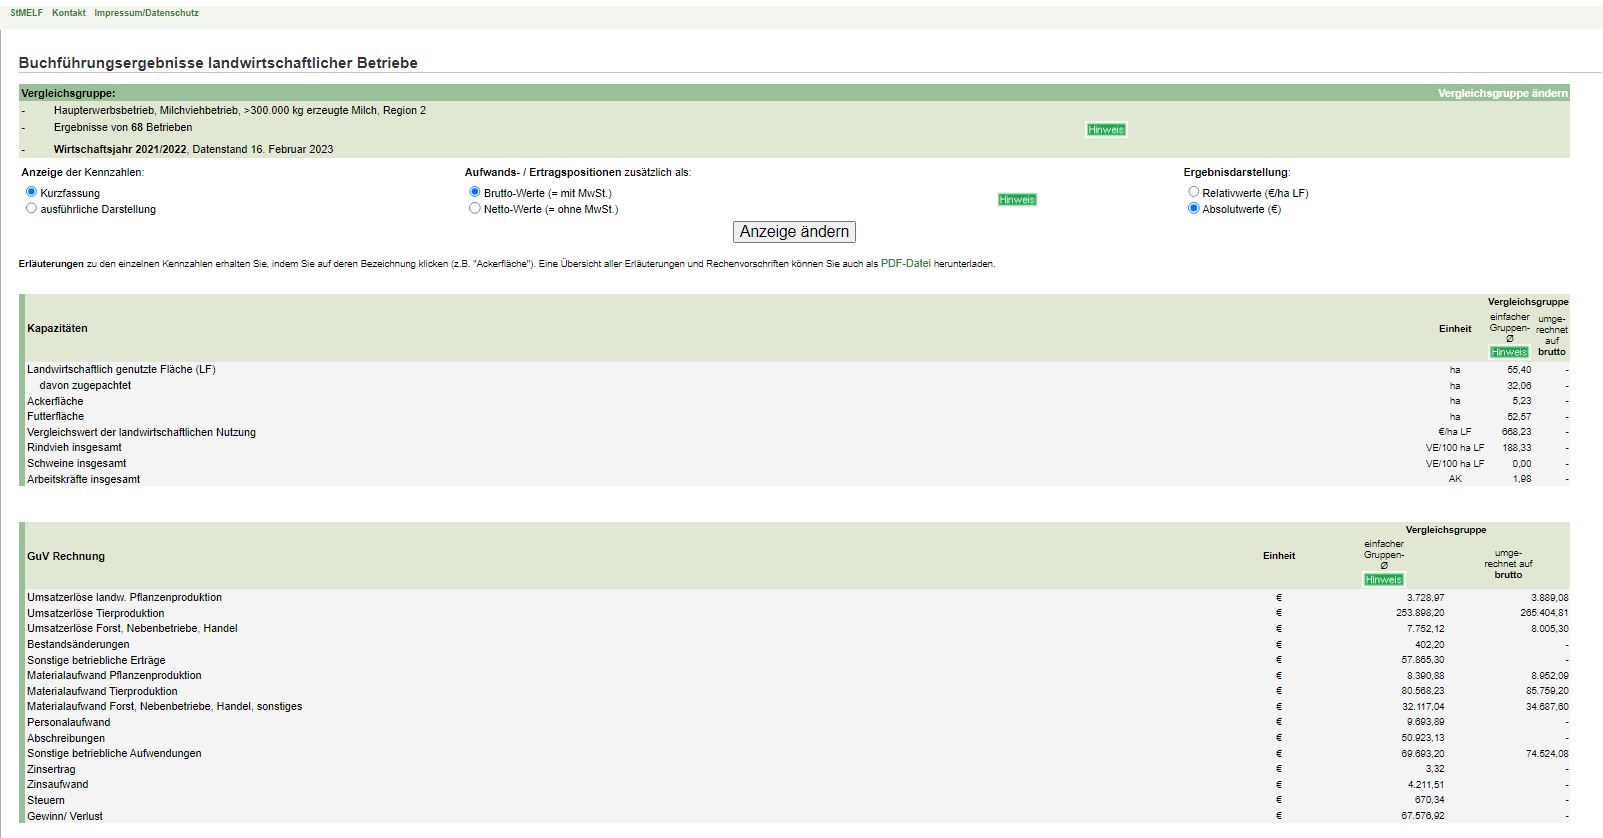Go to Impressum/Datenschutz

coord(146,13)
